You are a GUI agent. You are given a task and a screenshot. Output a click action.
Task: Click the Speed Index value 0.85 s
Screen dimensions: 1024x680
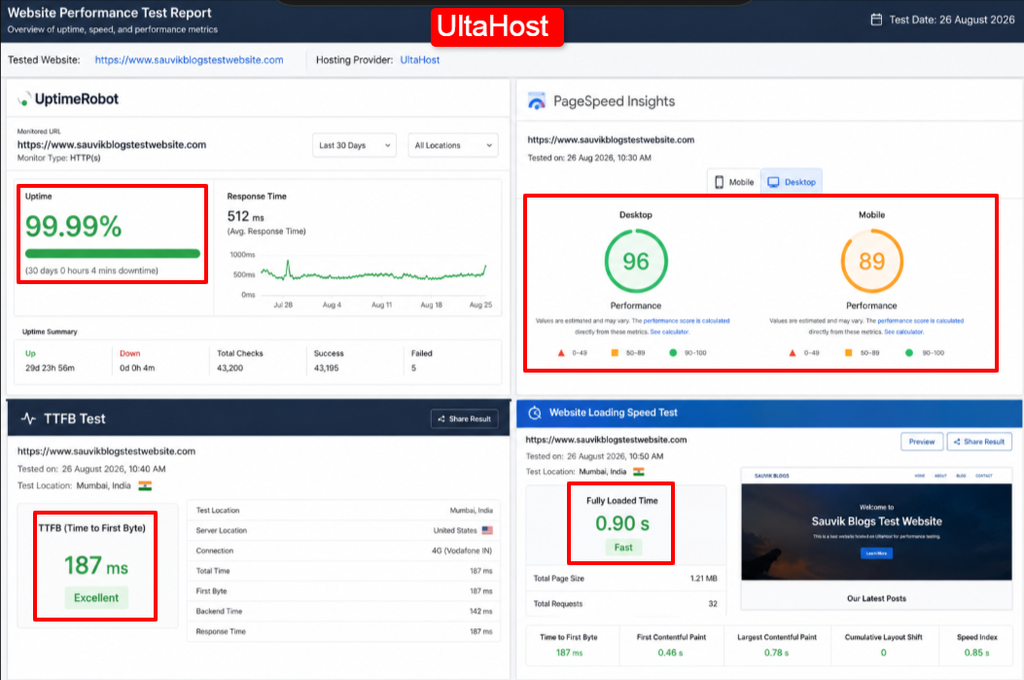coord(976,653)
